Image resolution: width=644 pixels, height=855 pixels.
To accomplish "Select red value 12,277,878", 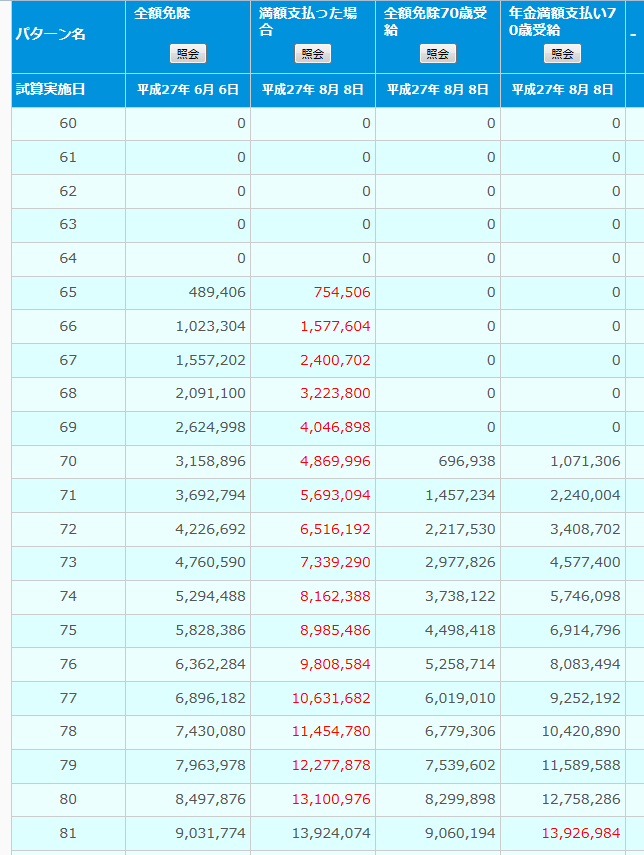I will (x=331, y=765).
